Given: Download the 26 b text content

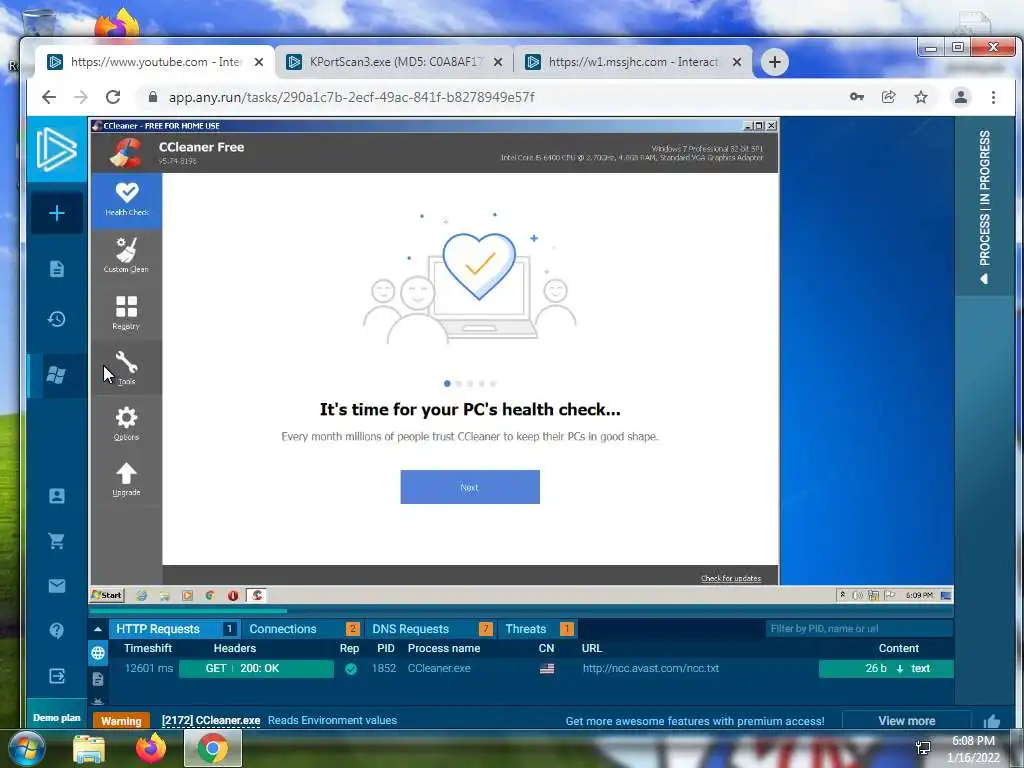Looking at the screenshot, I should [886, 669].
